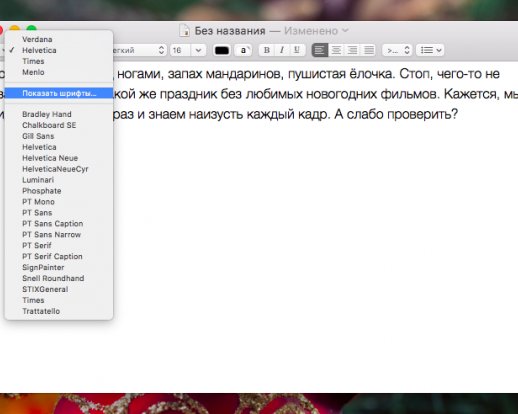This screenshot has width=518, height=414.
Task: Choose Snell Roundhand font
Action: pyautogui.click(x=59, y=278)
